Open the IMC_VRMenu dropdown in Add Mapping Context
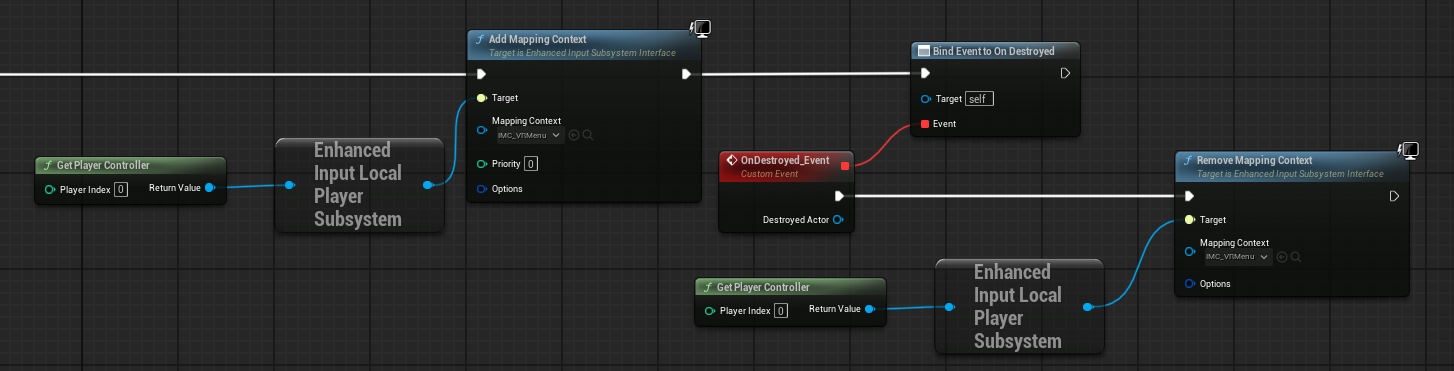 point(529,135)
